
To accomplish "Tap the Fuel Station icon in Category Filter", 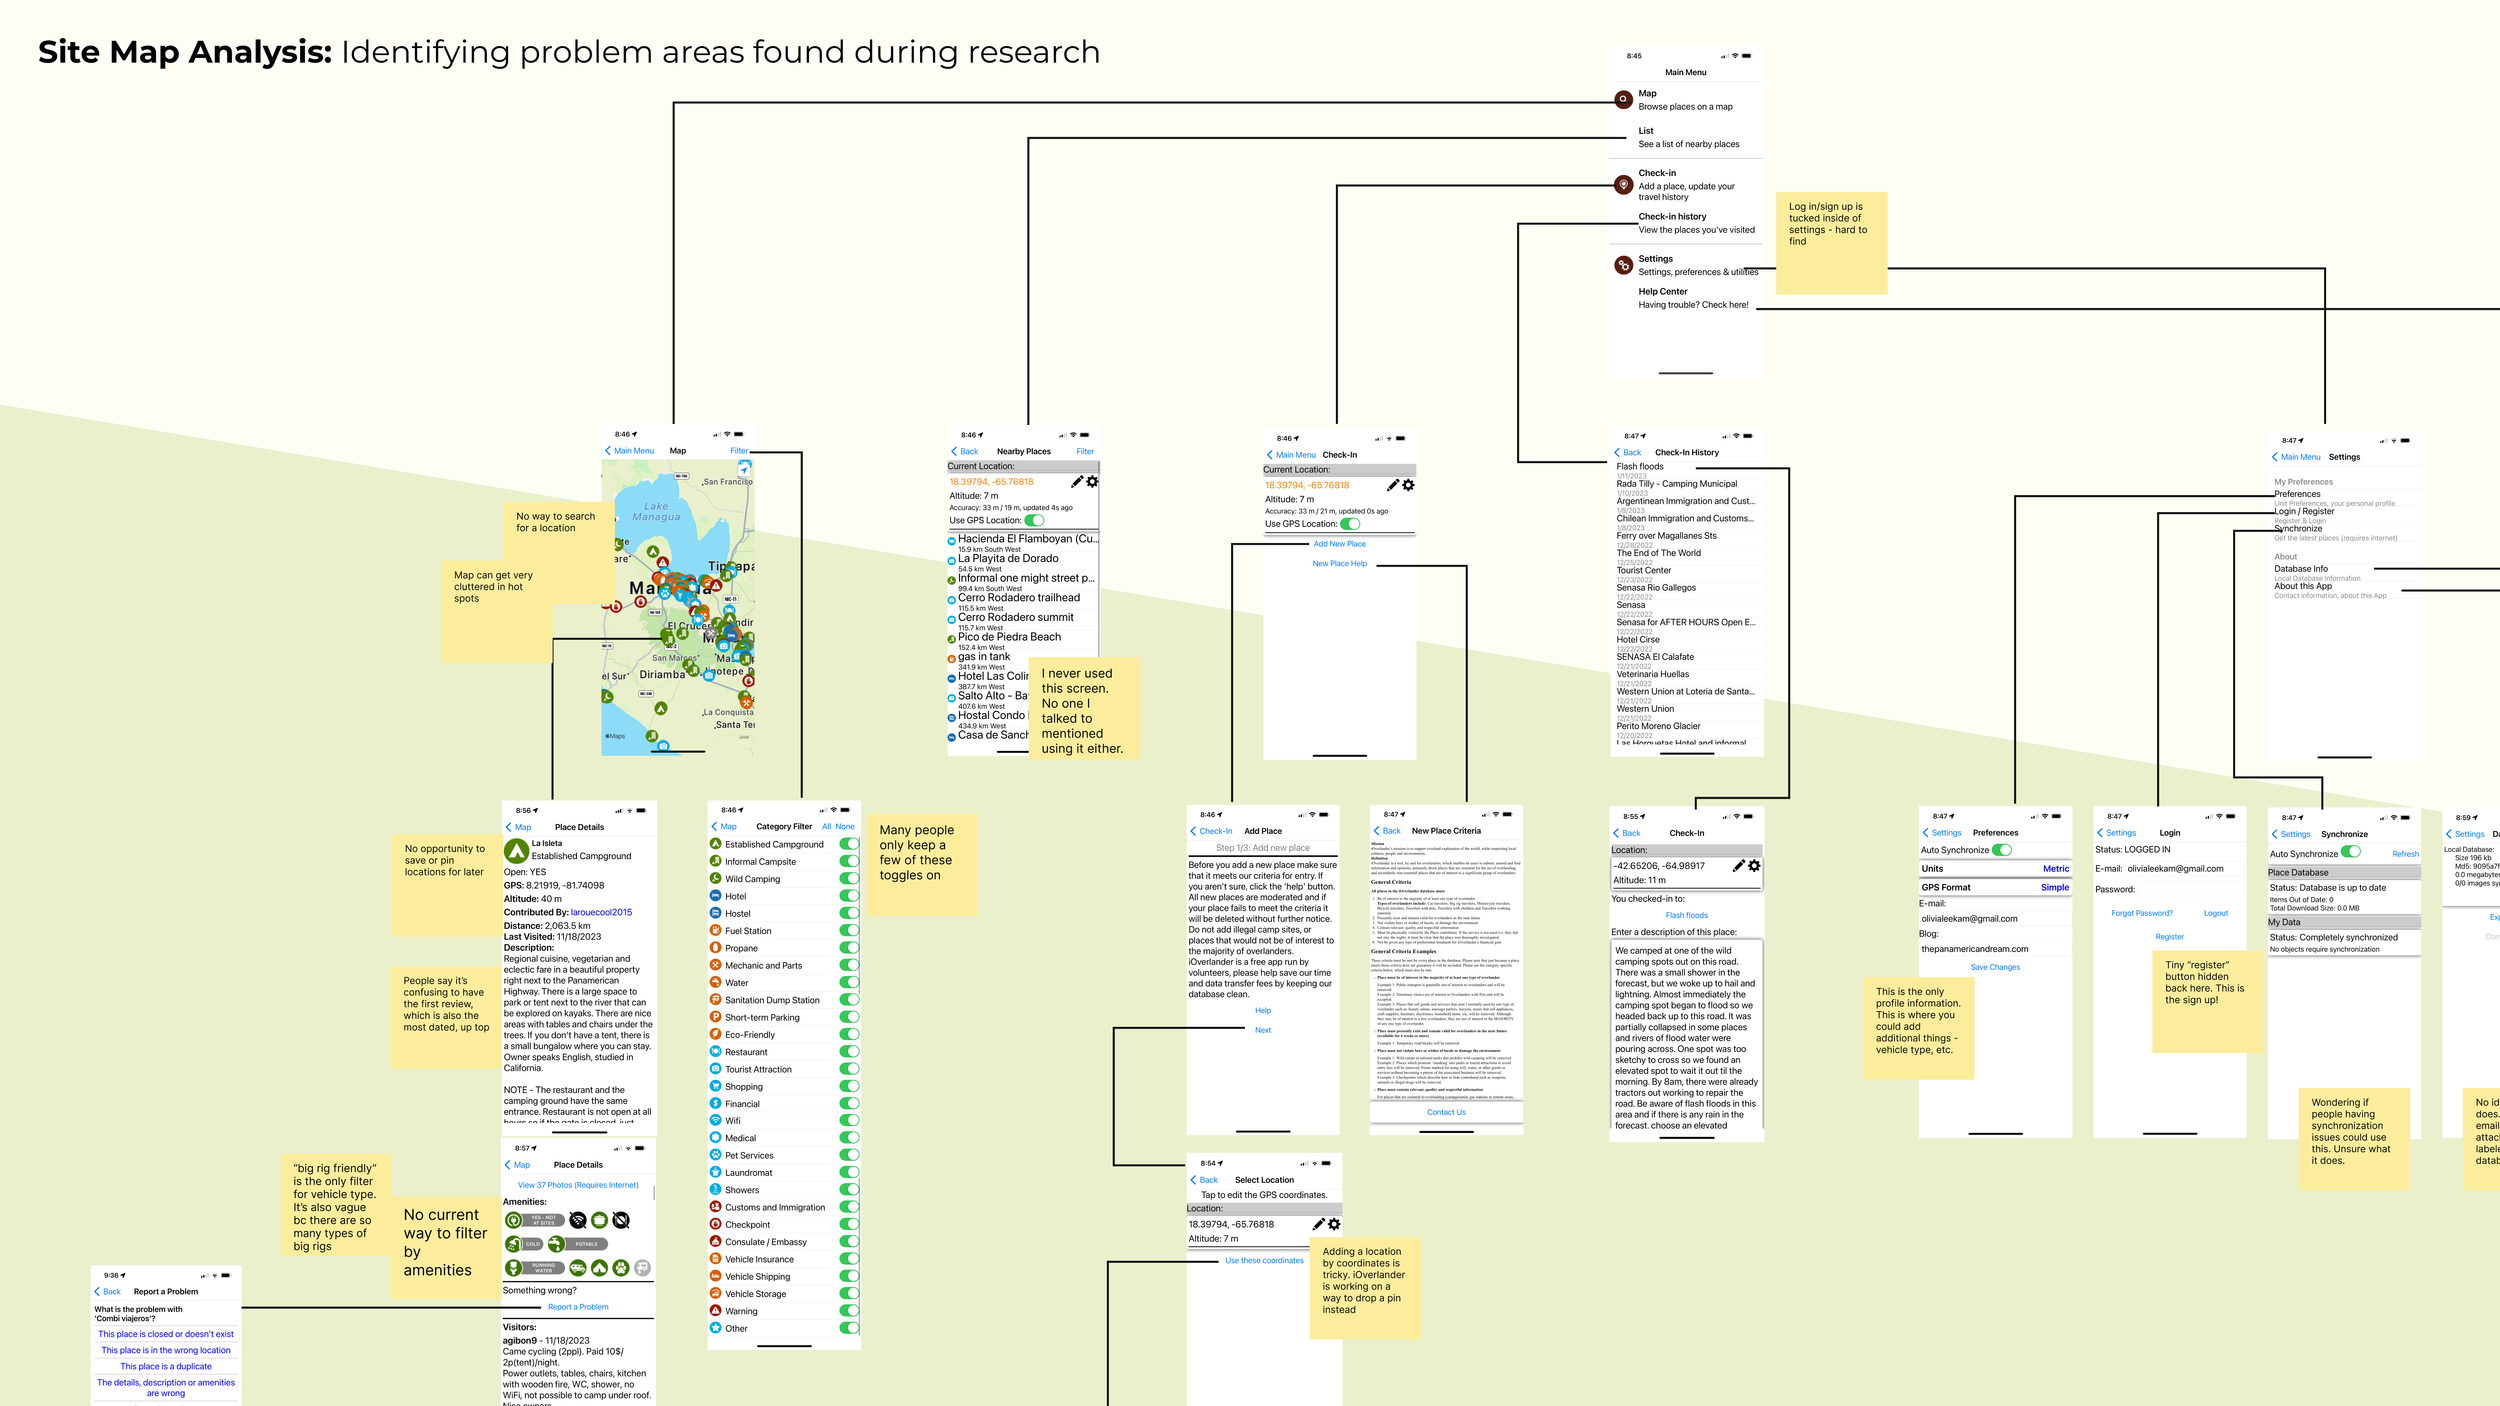I will click(x=715, y=930).
